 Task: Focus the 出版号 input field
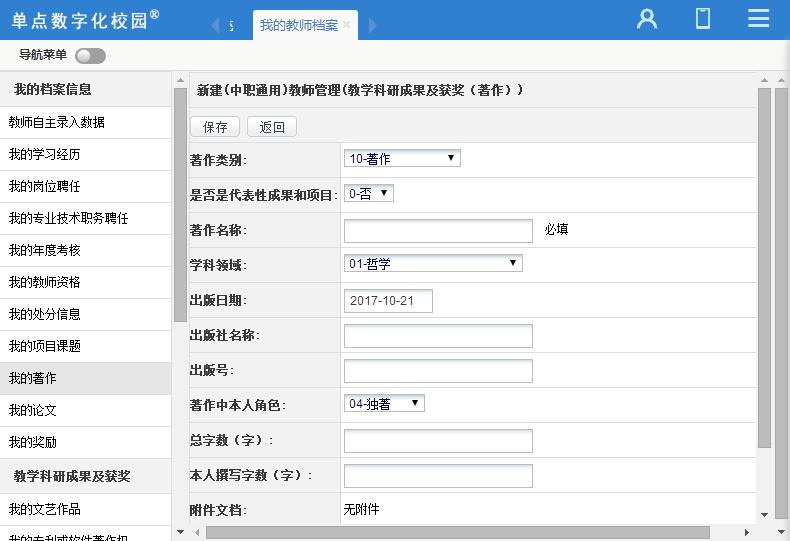click(438, 371)
